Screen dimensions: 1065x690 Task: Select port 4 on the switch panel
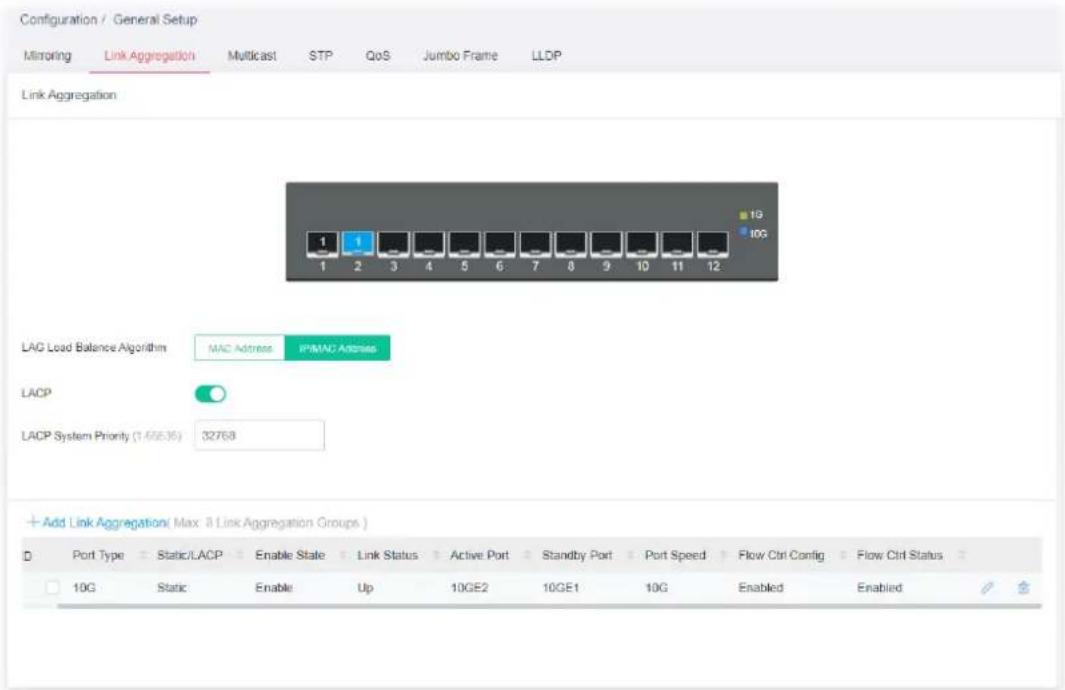pos(429,244)
